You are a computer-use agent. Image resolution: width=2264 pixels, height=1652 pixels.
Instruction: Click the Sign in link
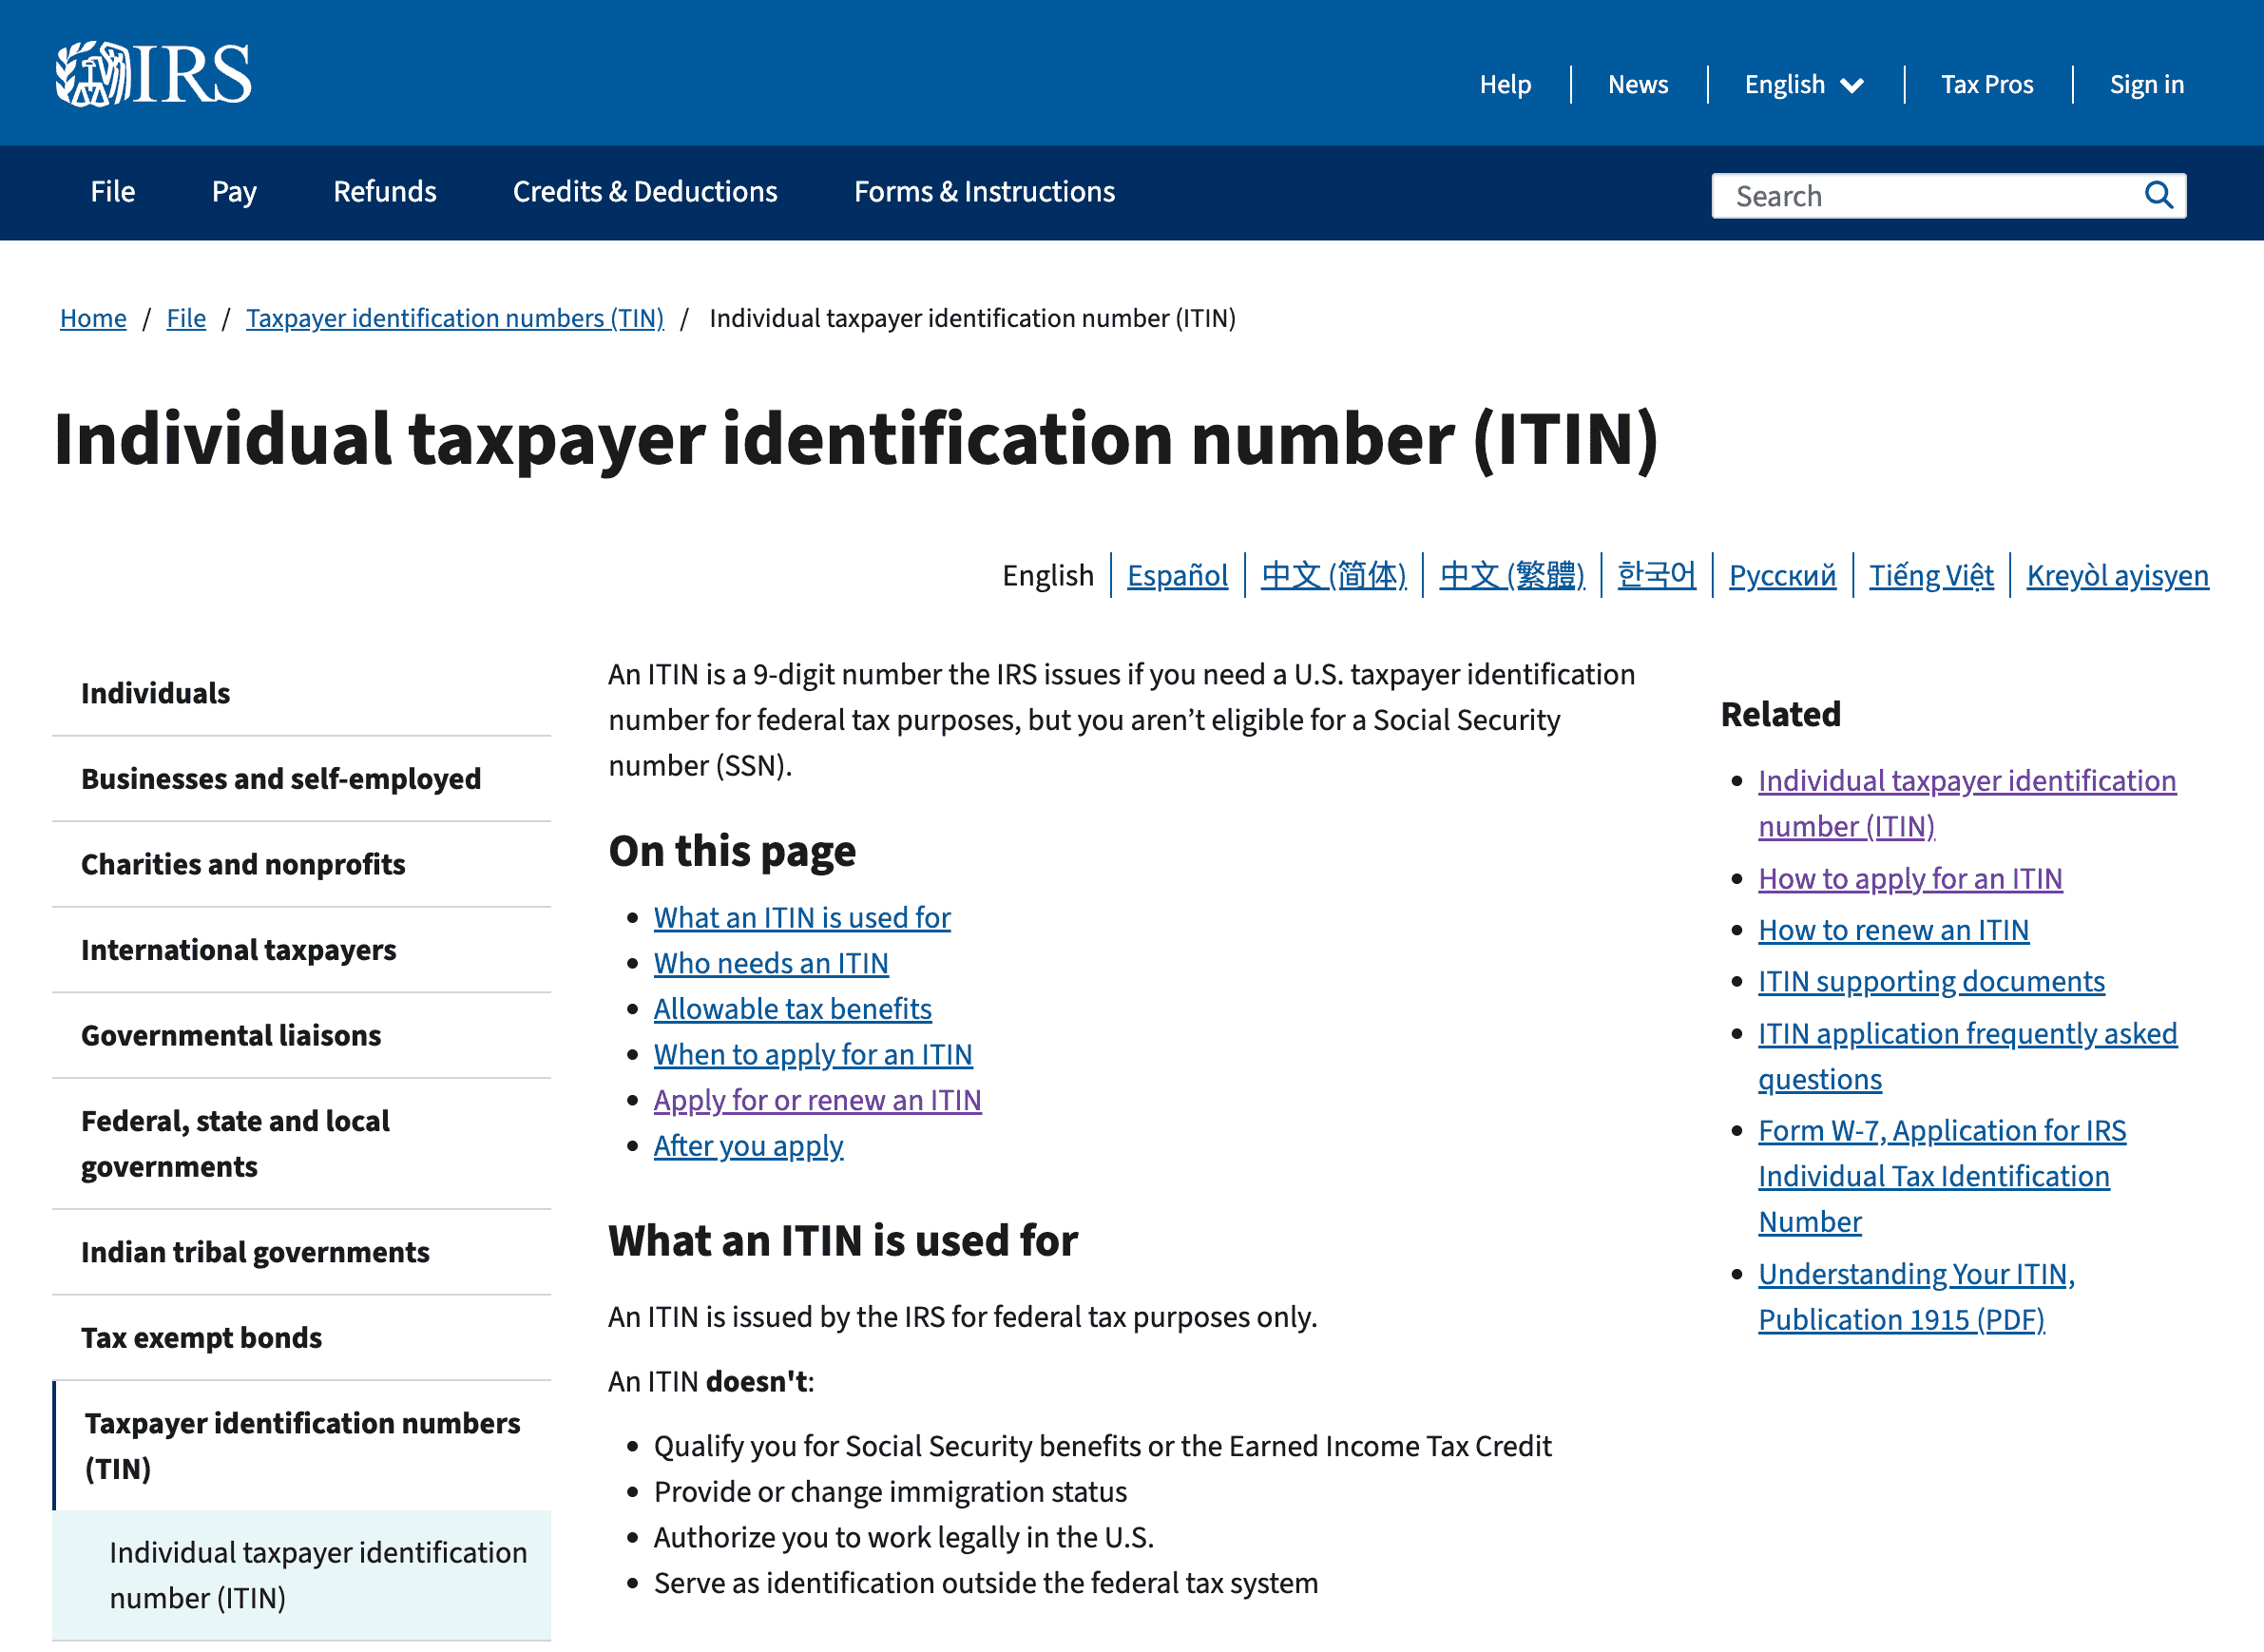pos(2146,85)
